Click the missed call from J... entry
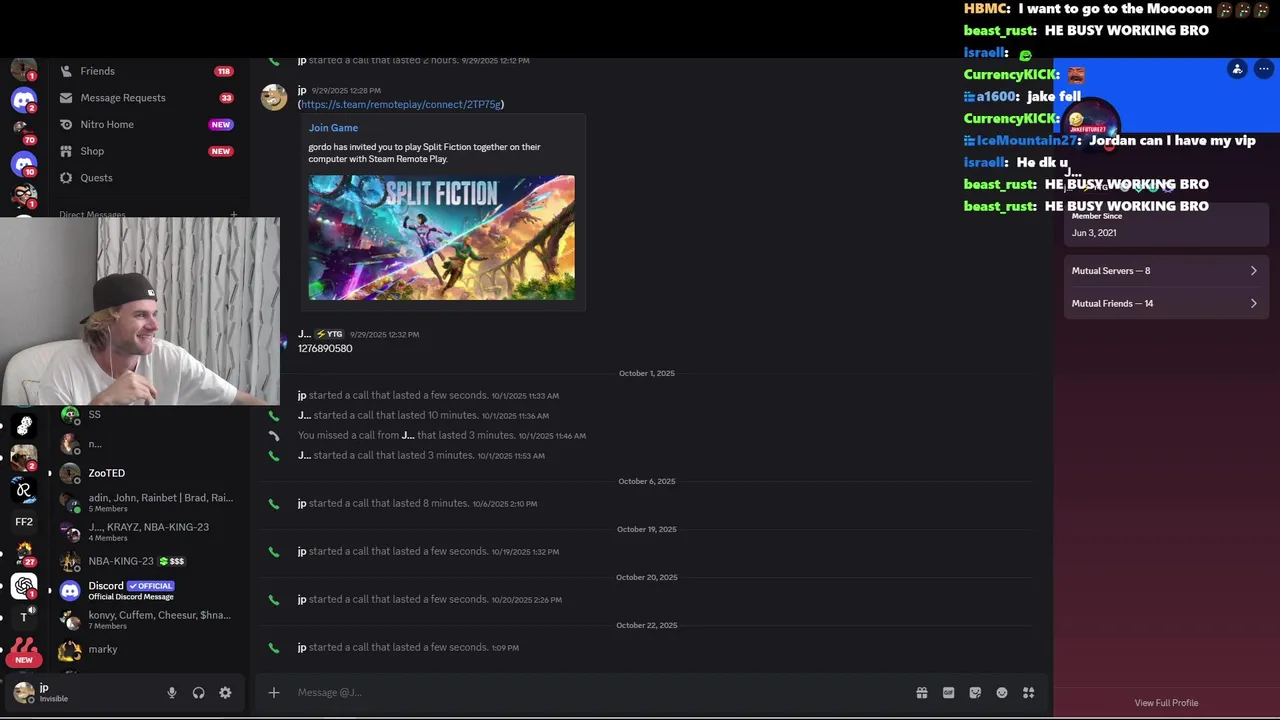Image resolution: width=1280 pixels, height=720 pixels. [441, 436]
